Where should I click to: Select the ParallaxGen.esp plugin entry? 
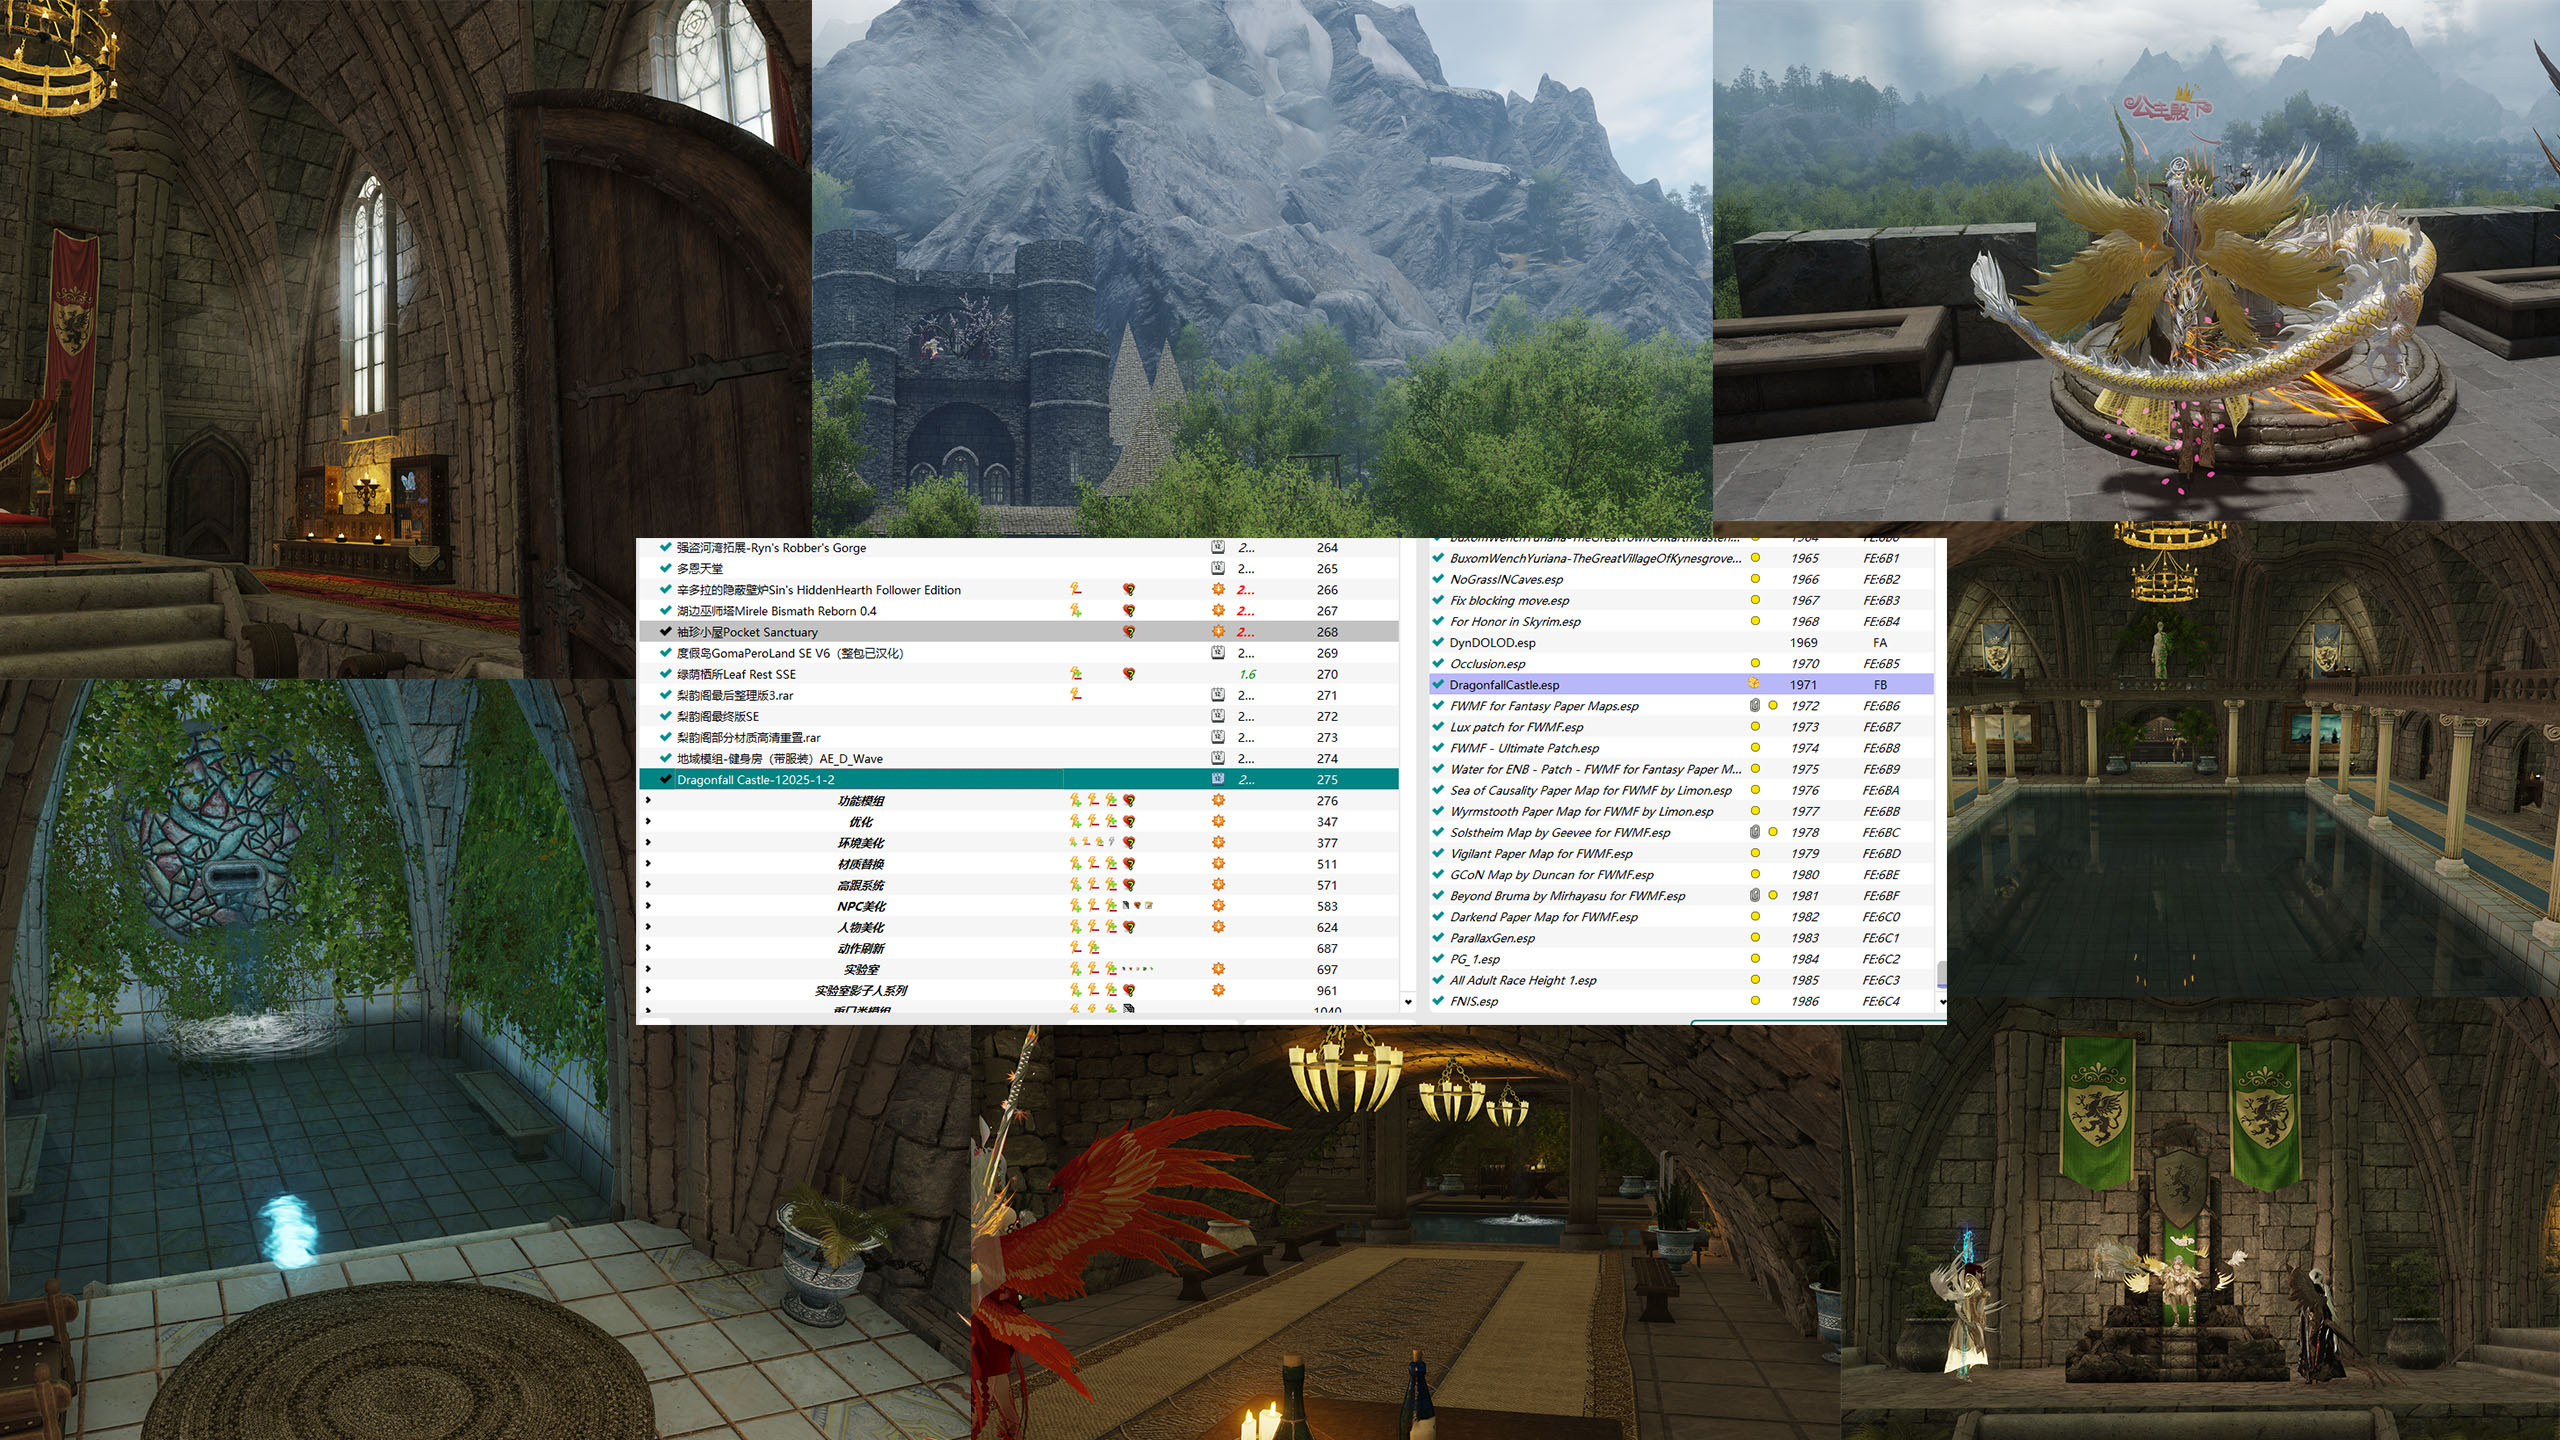[x=1492, y=938]
